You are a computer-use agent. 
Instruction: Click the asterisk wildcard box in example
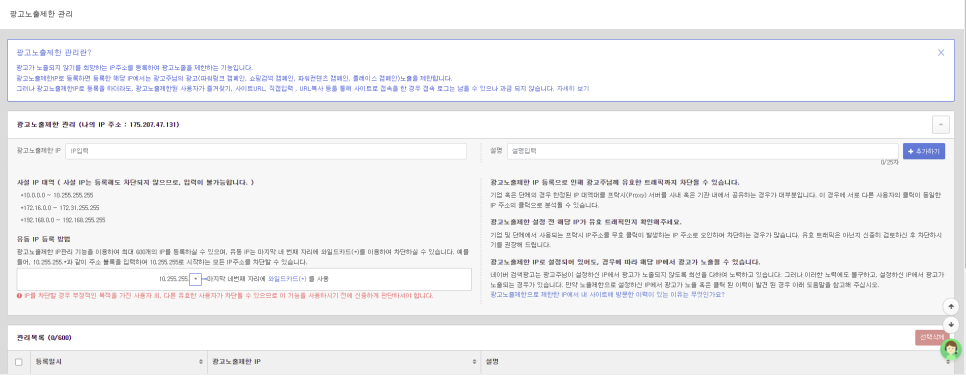[195, 279]
